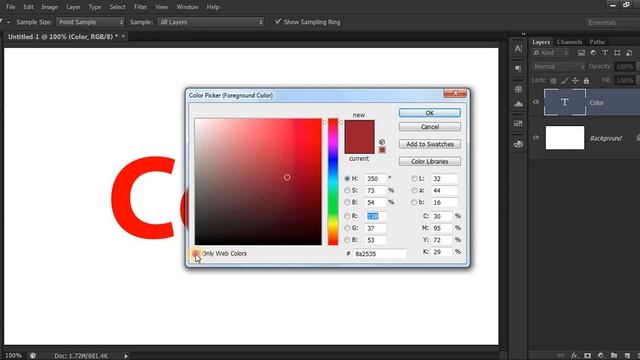Filter layers by type layer icon

tap(605, 53)
